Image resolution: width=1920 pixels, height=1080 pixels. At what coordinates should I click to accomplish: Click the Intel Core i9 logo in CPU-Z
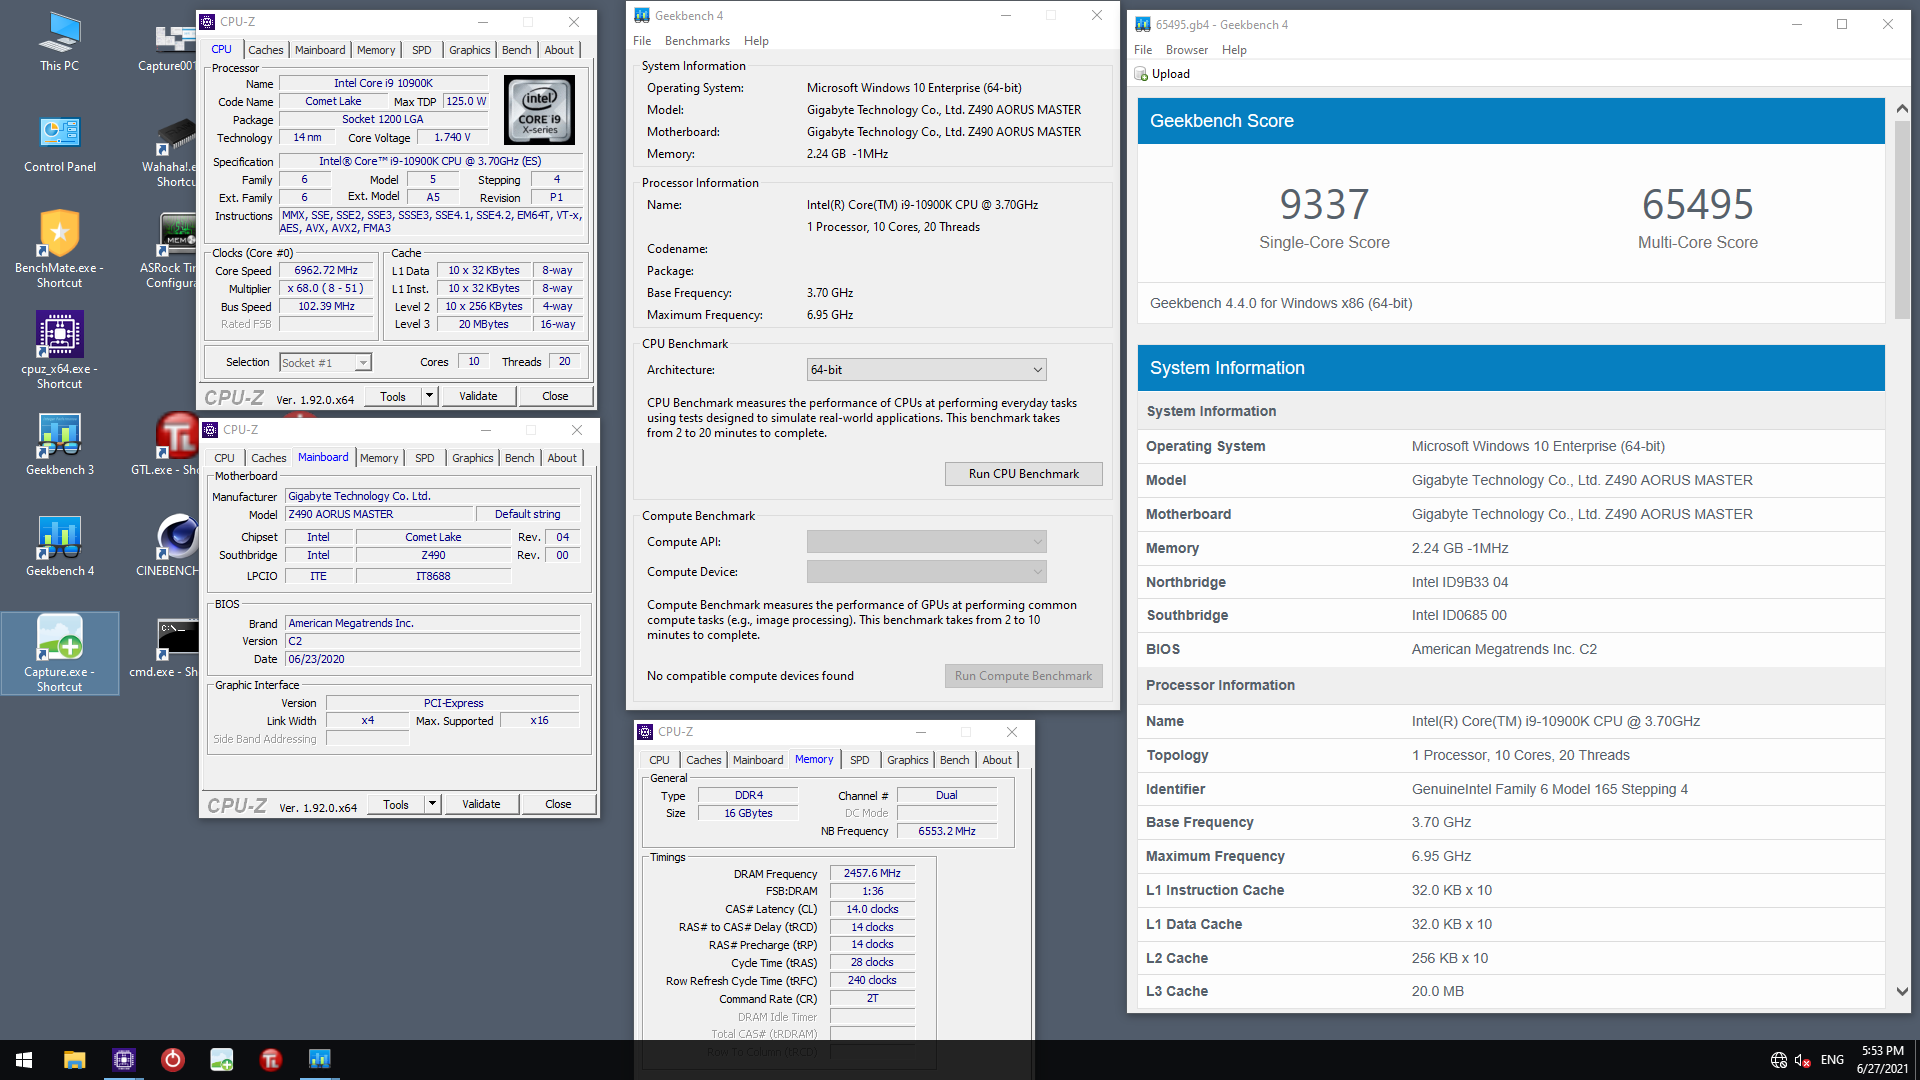pyautogui.click(x=540, y=110)
